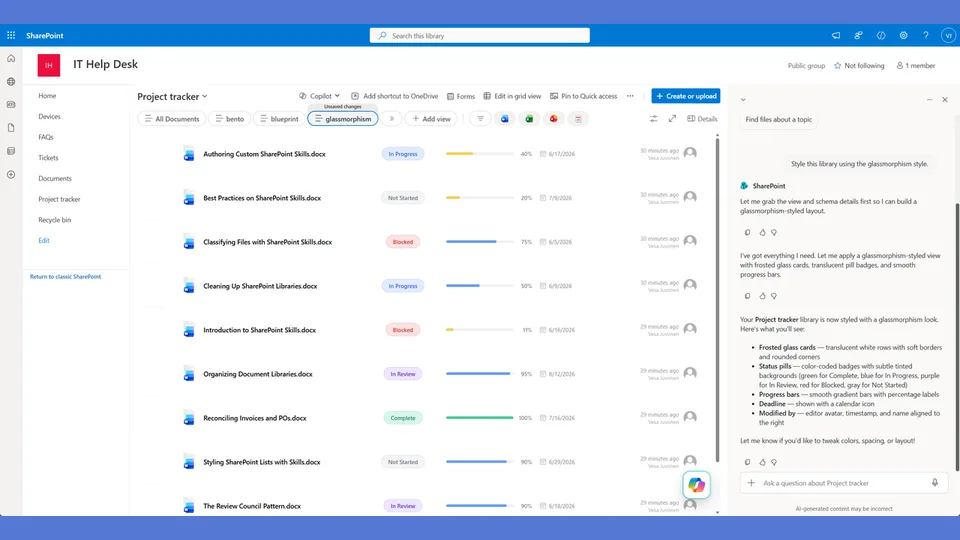
Task: Filter by Word file type icon
Action: click(x=504, y=119)
